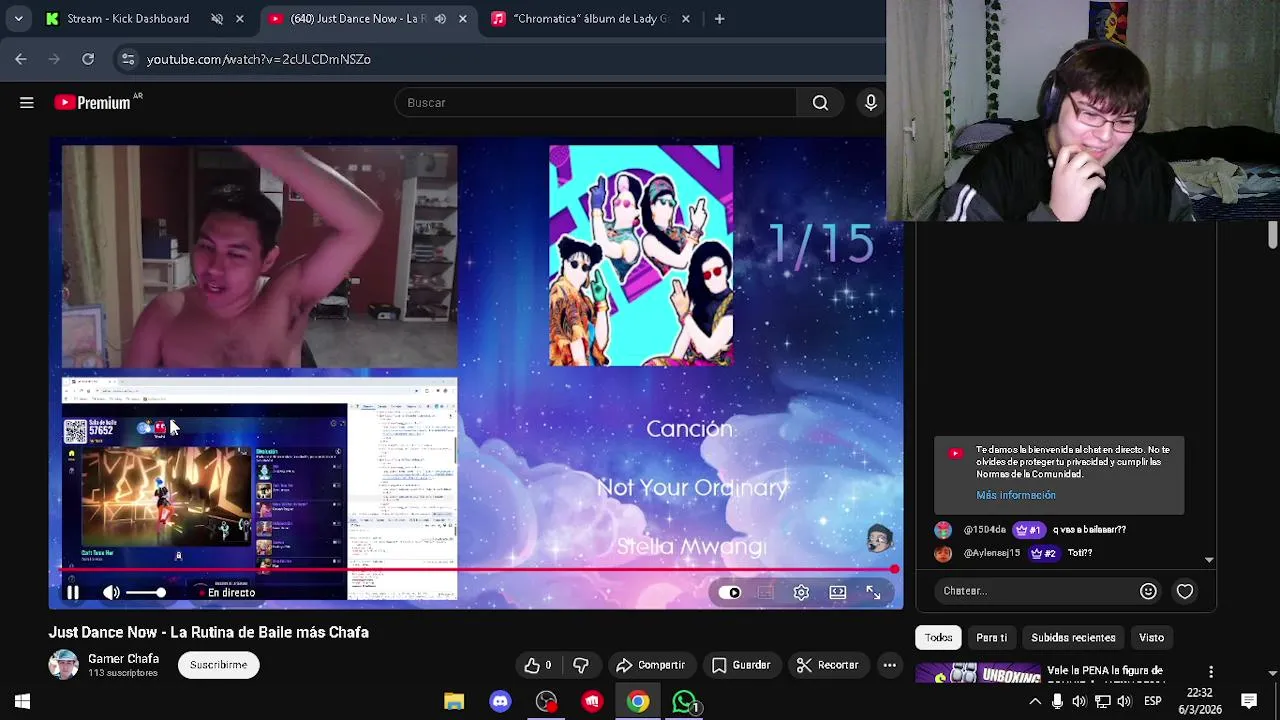Click the search magnifier button
Viewport: 1280px width, 720px height.
820,102
